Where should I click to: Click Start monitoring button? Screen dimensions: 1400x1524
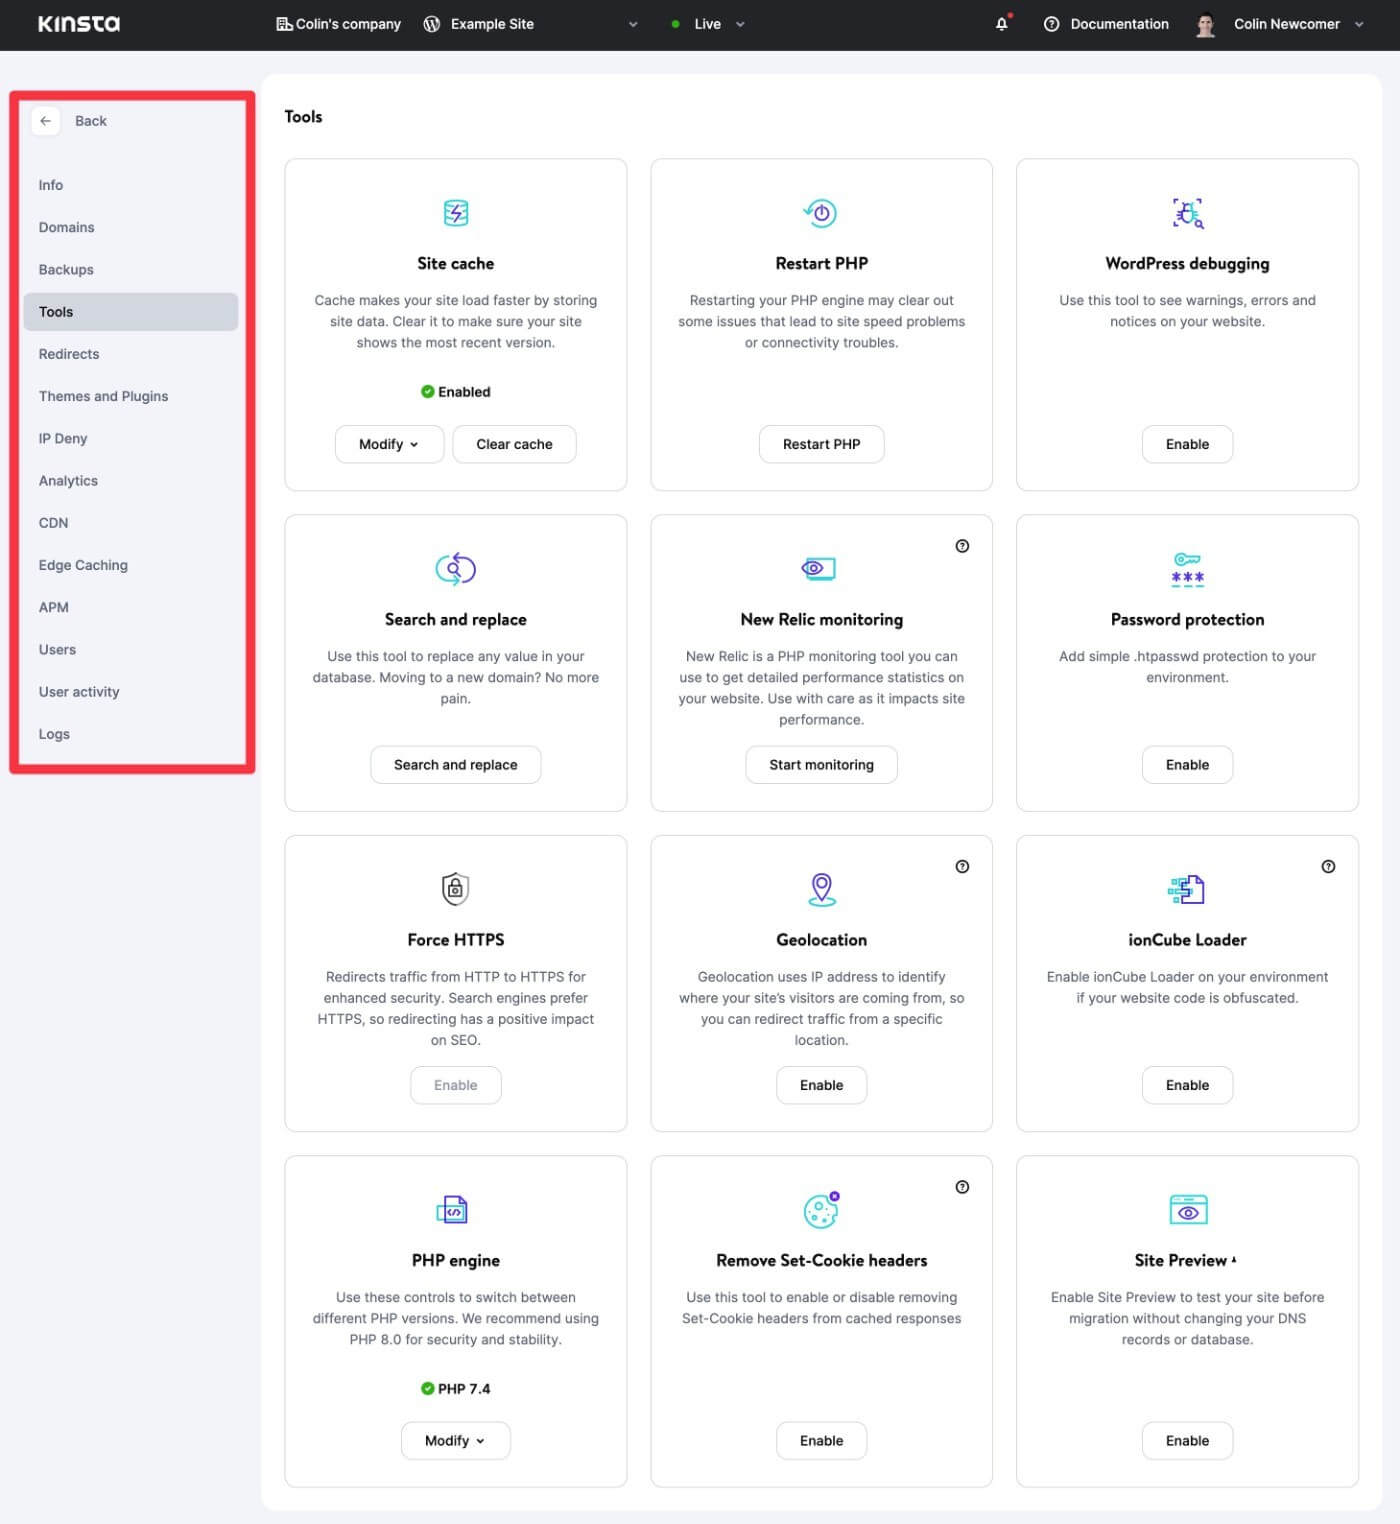821,765
